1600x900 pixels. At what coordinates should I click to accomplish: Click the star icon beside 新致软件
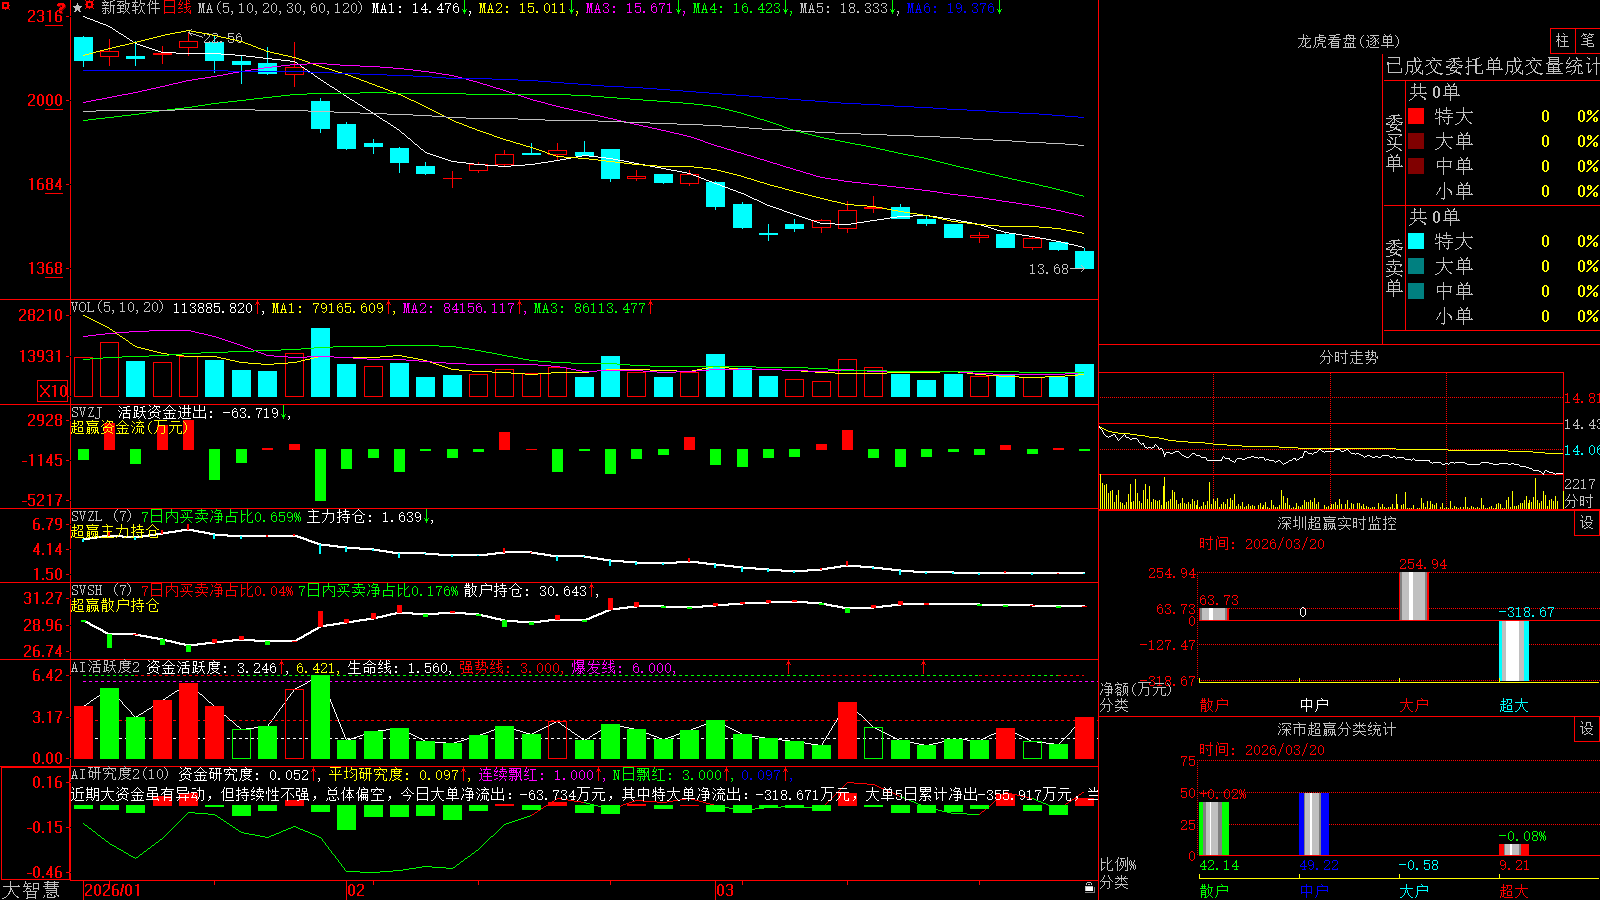tap(77, 8)
